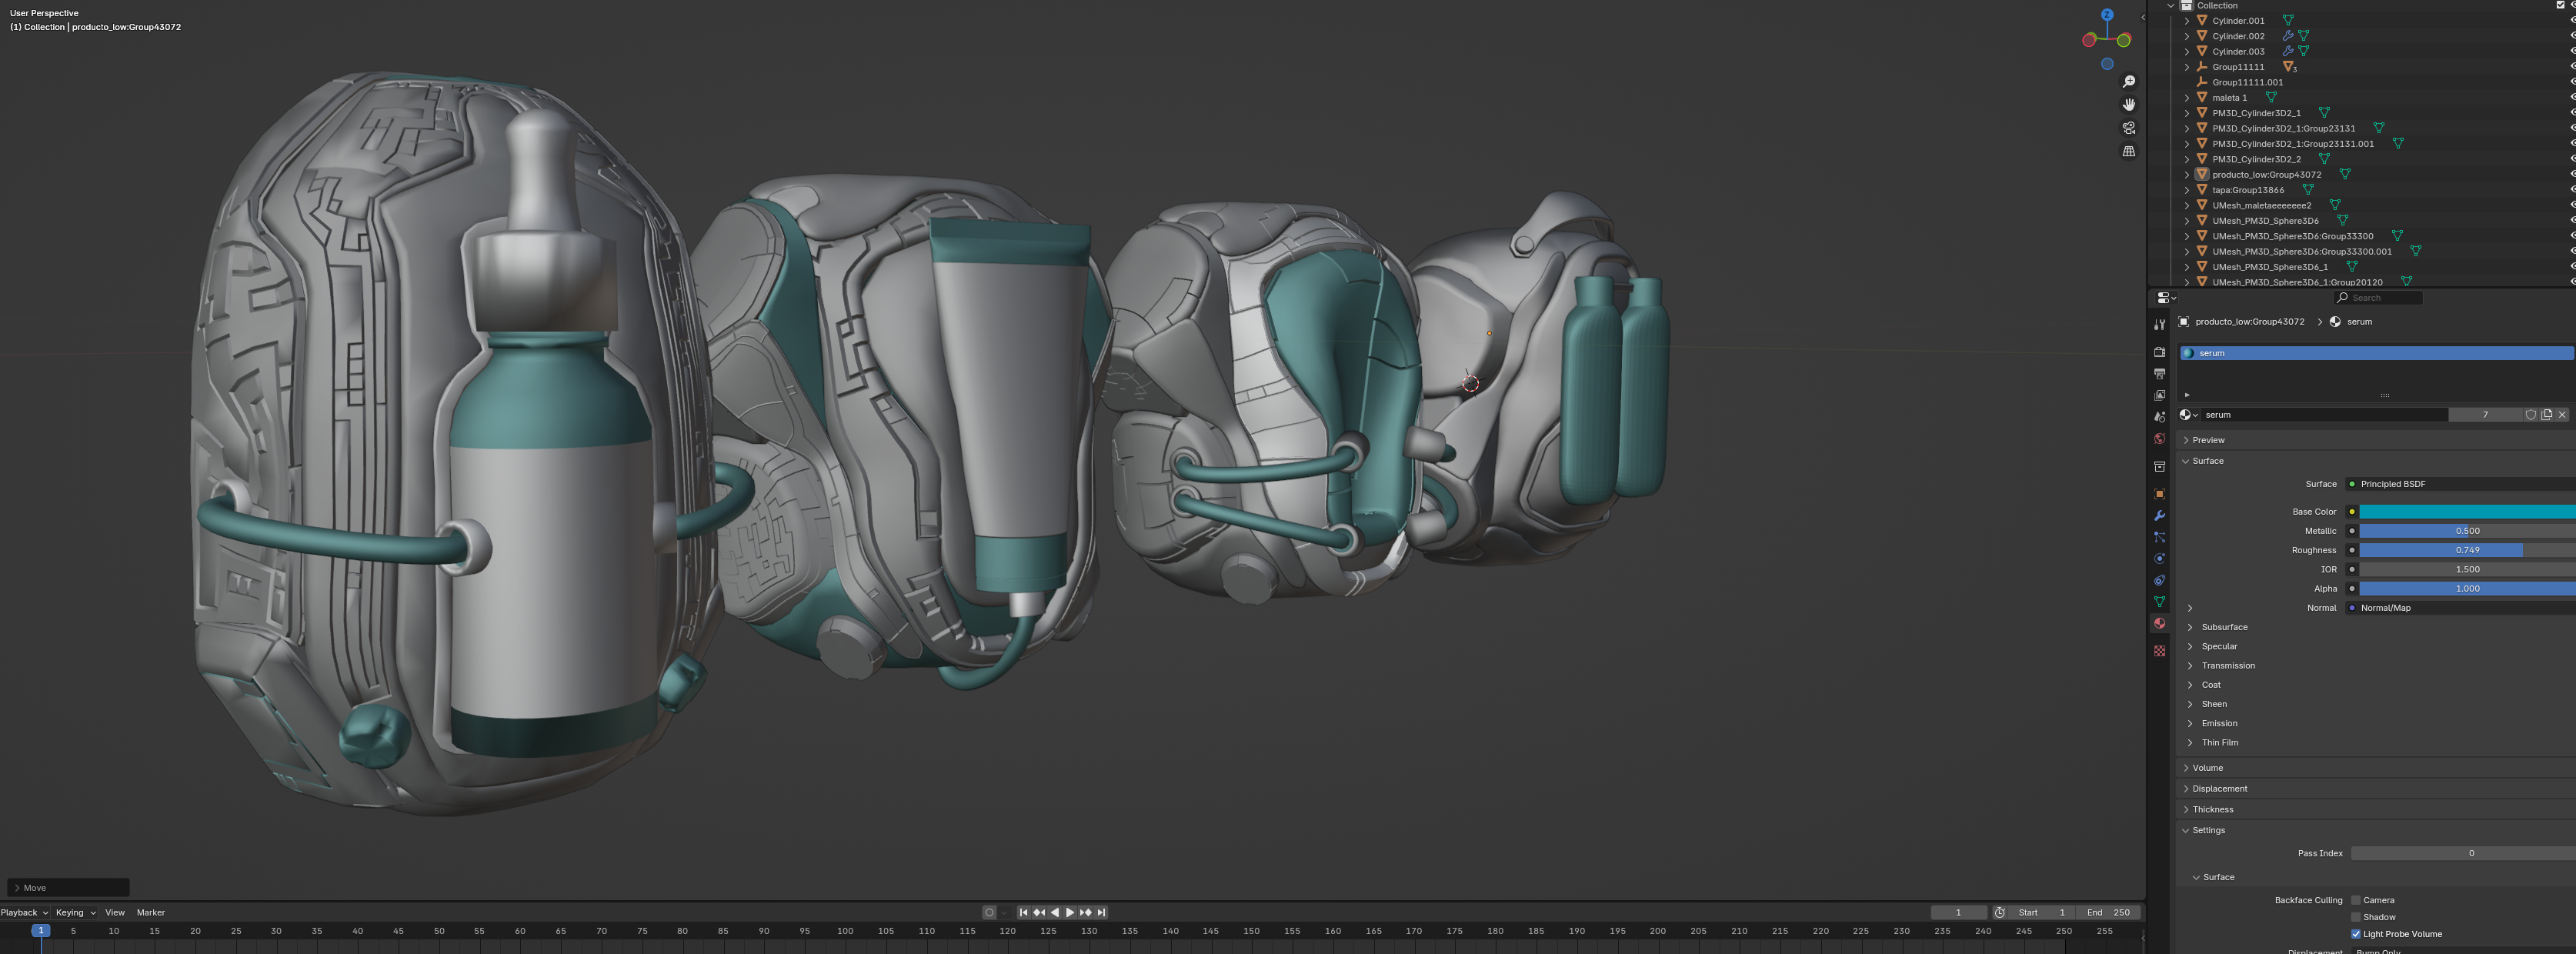Viewport: 2576px width, 954px height.
Task: Click the Base Color teal swatch
Action: tap(2466, 512)
